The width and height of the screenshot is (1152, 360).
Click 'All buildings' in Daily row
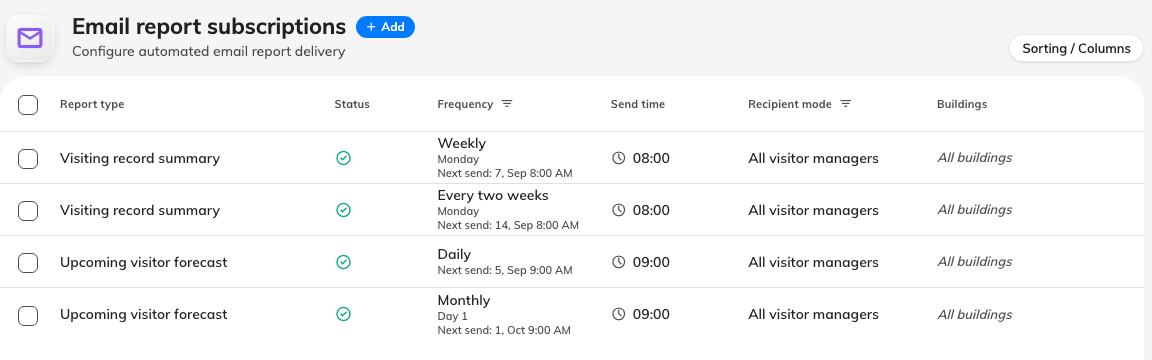tap(974, 262)
